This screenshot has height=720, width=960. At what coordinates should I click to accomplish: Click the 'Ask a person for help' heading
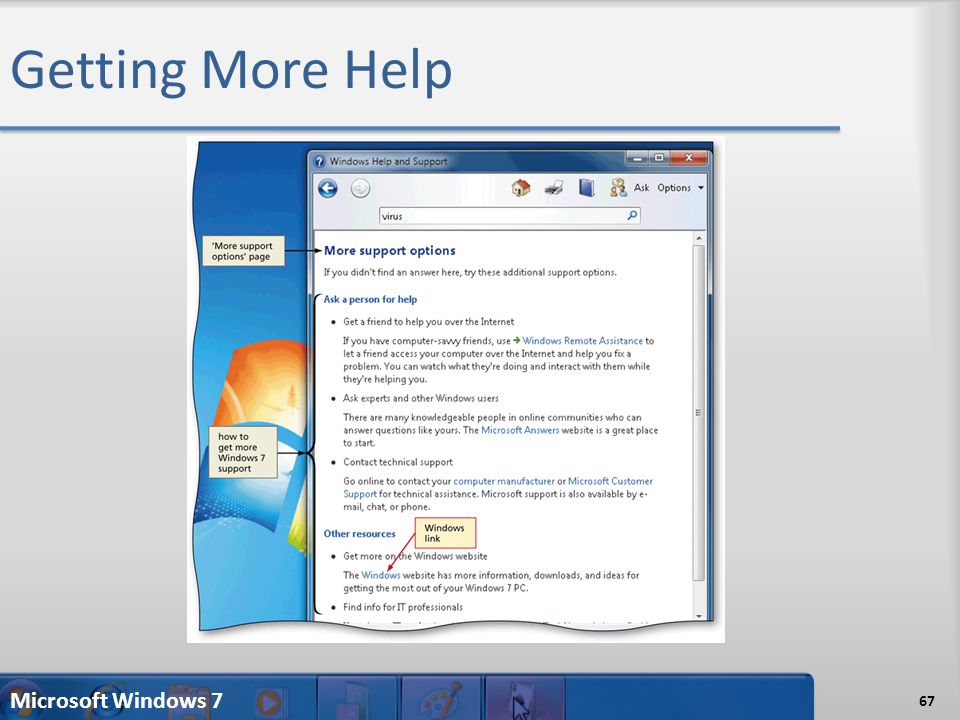[370, 299]
